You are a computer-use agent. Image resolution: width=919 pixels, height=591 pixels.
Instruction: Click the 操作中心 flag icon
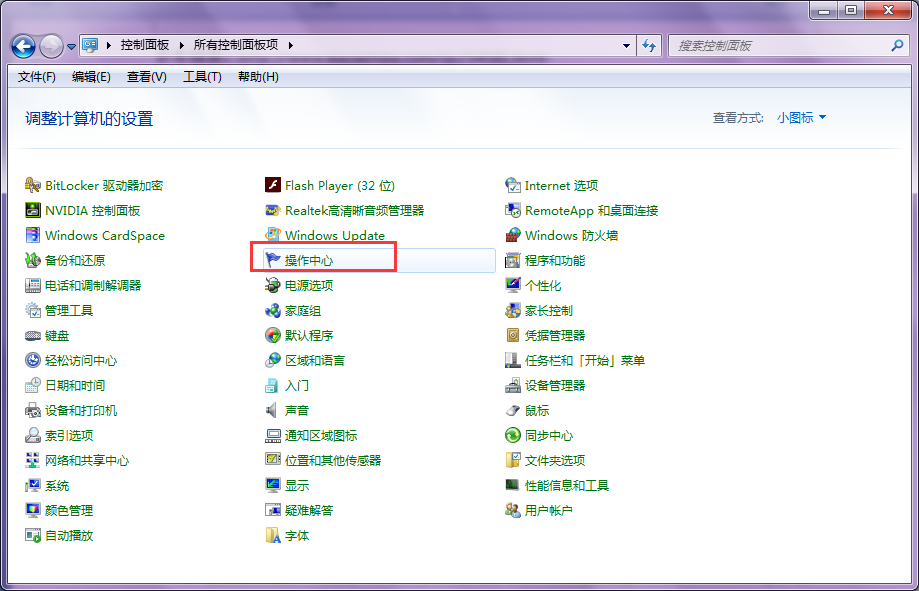tap(273, 260)
